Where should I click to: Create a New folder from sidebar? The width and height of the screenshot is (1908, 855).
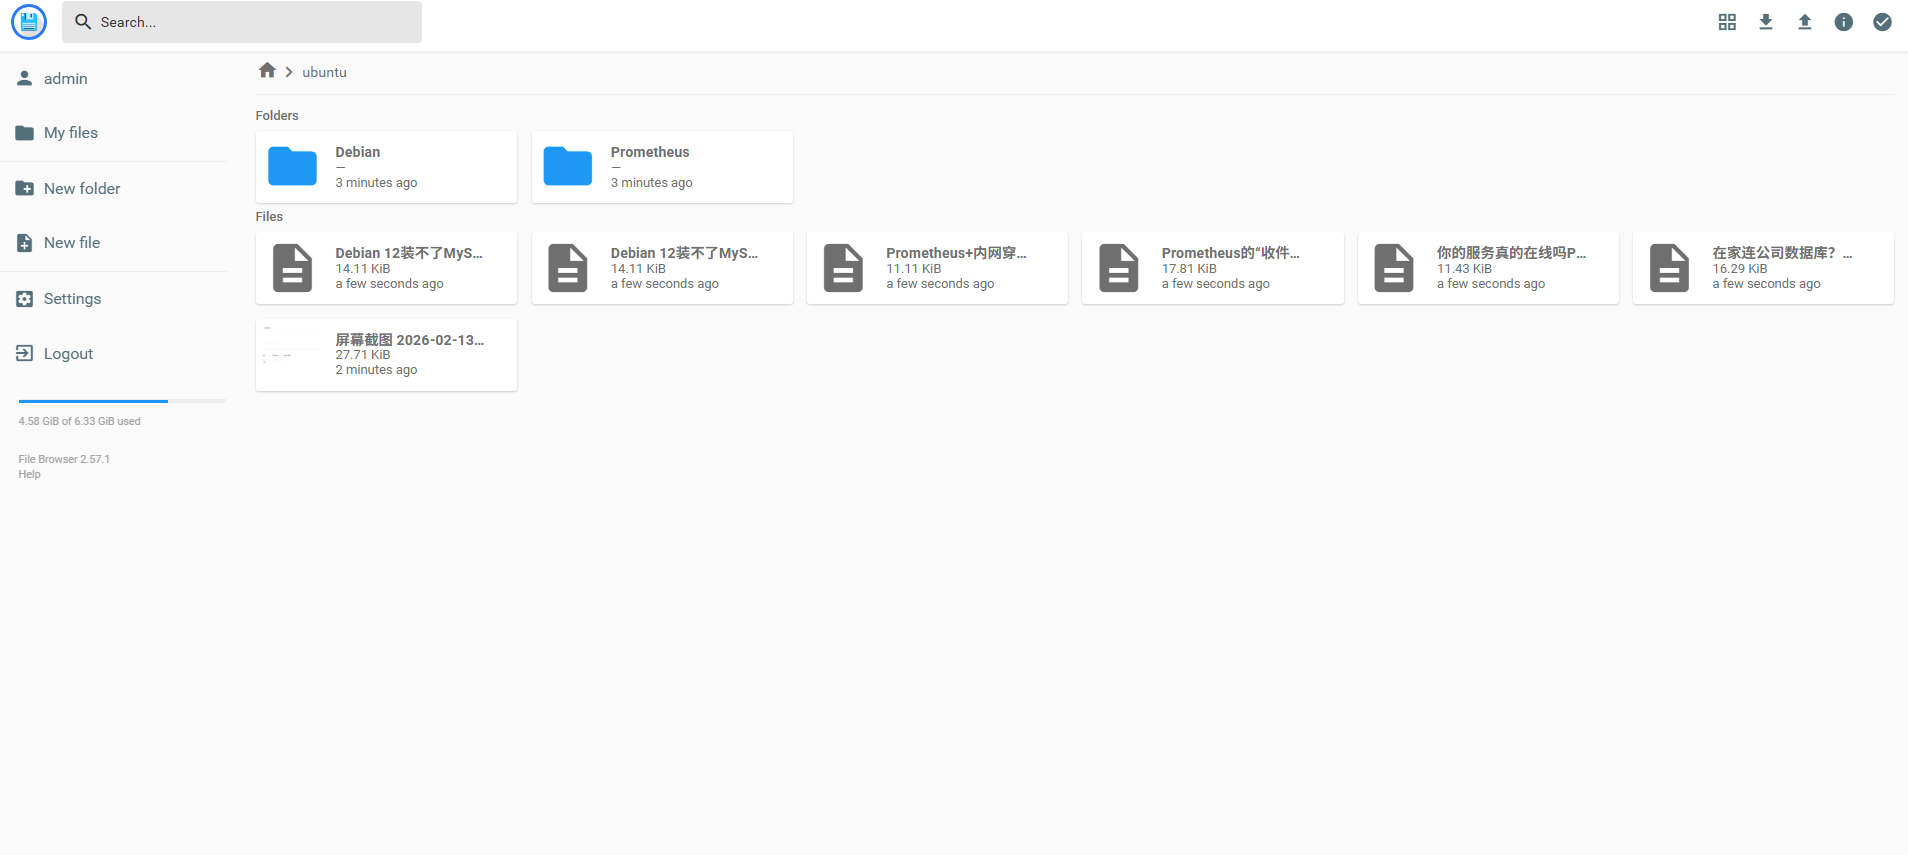click(81, 189)
